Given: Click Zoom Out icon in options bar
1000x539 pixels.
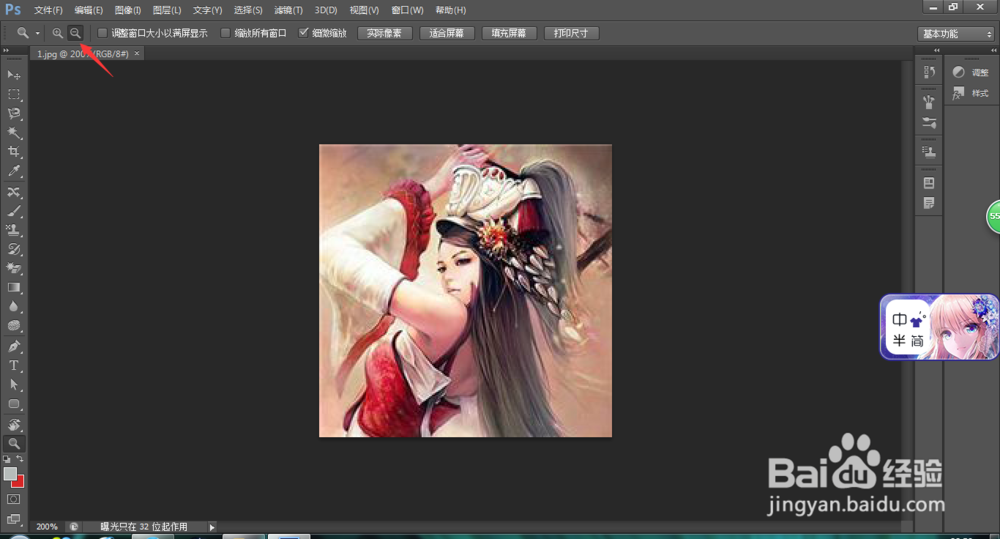Looking at the screenshot, I should [75, 33].
